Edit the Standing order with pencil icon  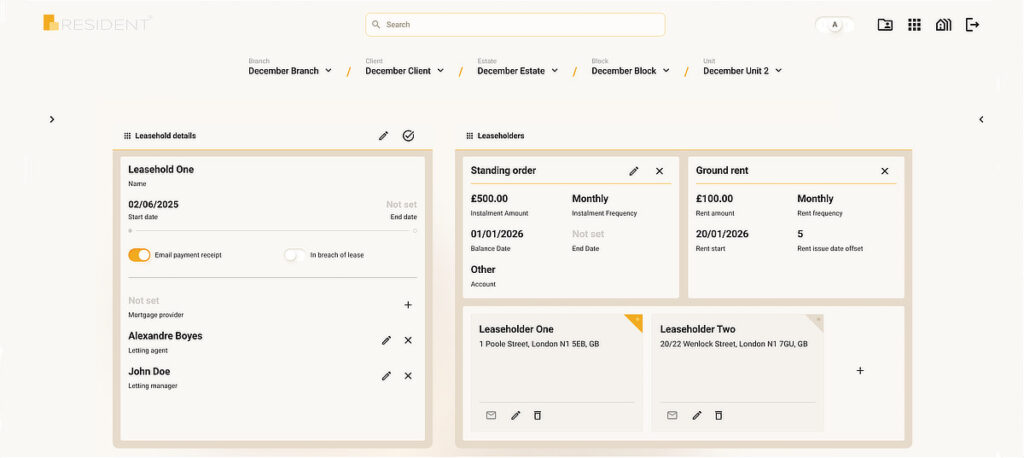pos(633,171)
